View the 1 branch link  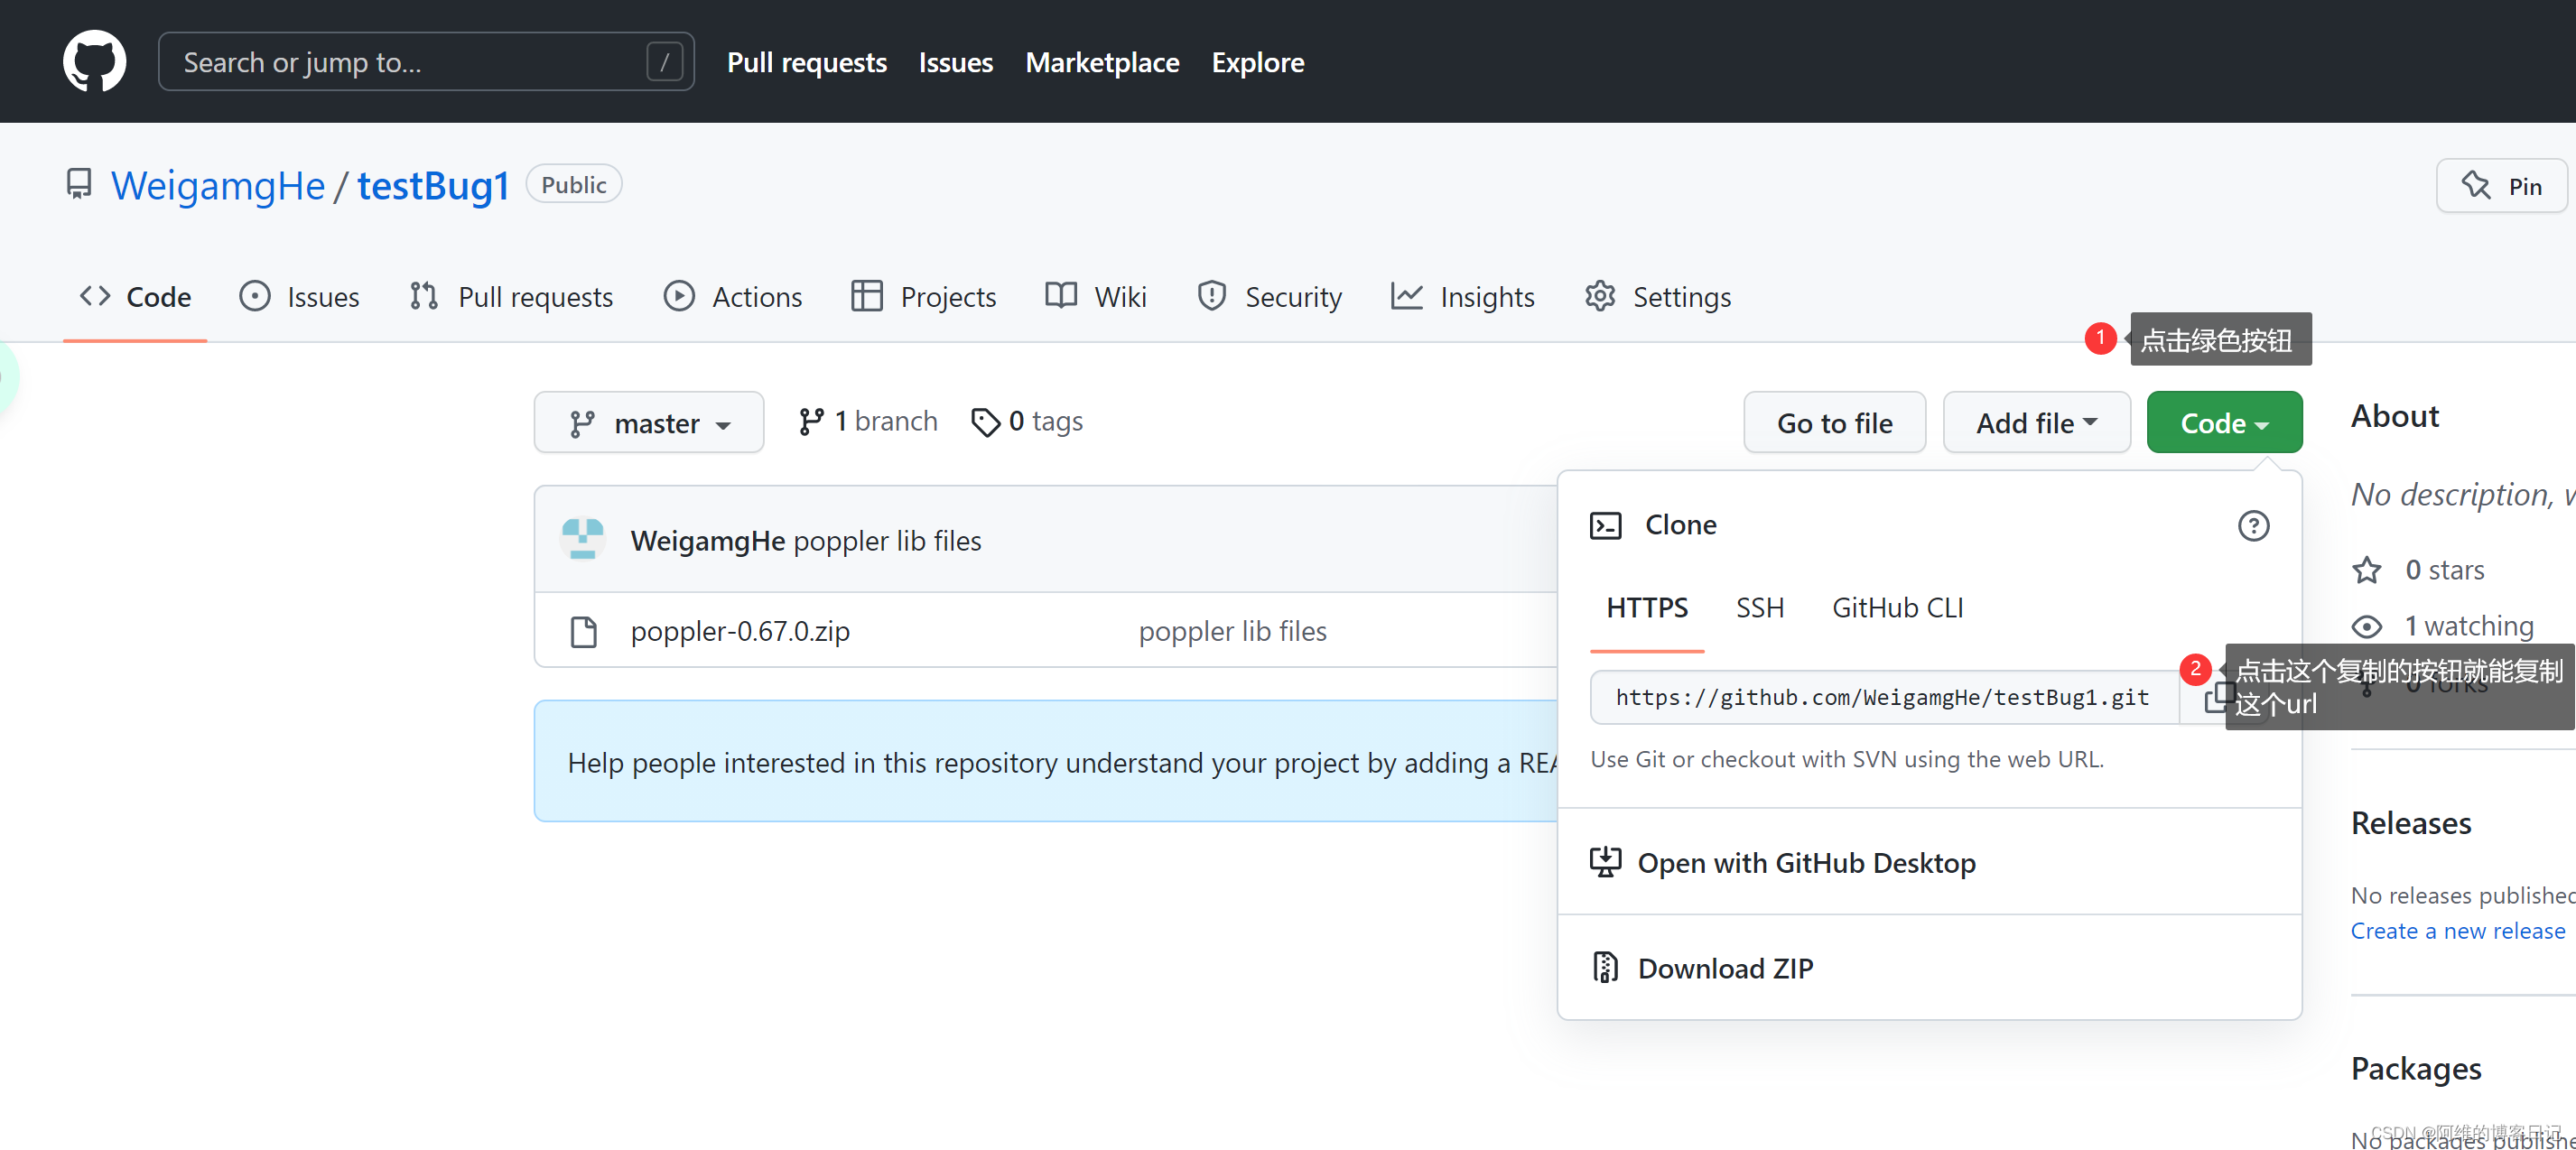[868, 422]
